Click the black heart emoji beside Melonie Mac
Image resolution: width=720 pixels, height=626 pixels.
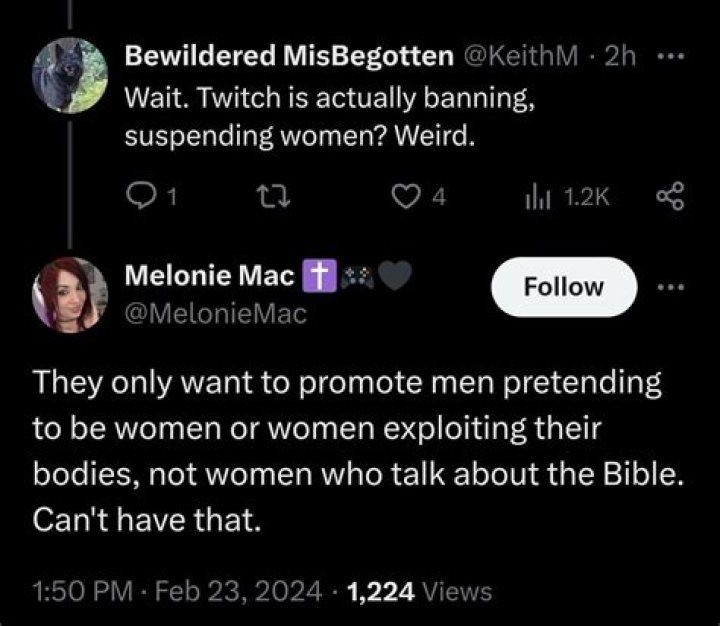395,276
